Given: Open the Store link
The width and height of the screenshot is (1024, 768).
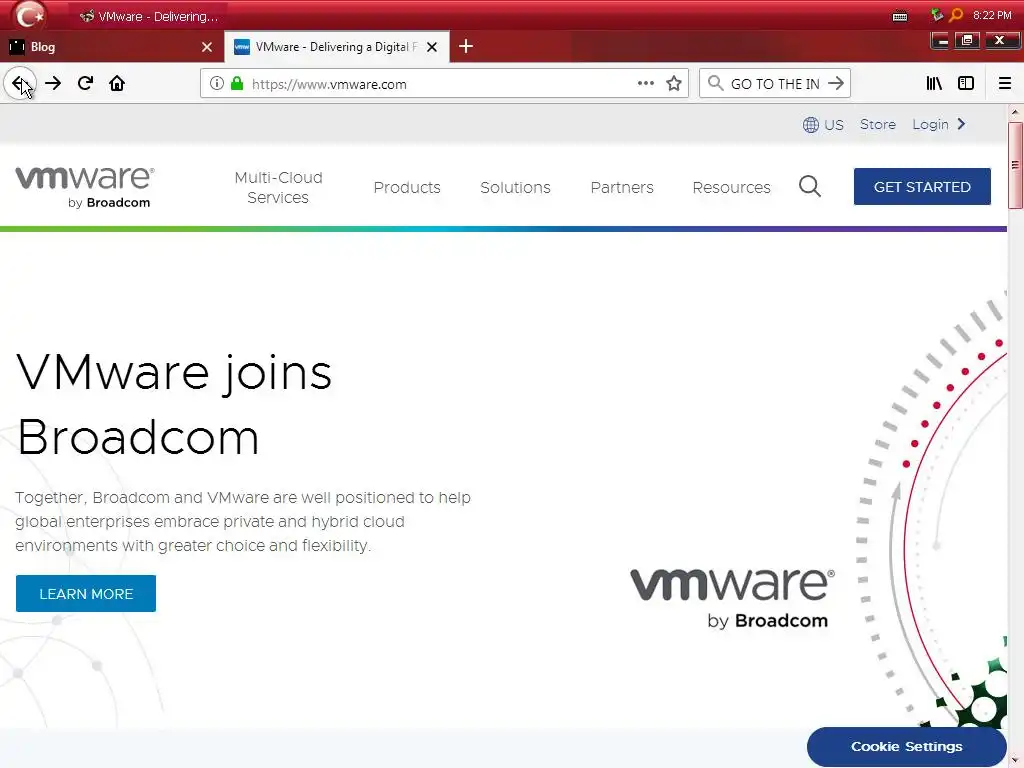Looking at the screenshot, I should (x=878, y=124).
